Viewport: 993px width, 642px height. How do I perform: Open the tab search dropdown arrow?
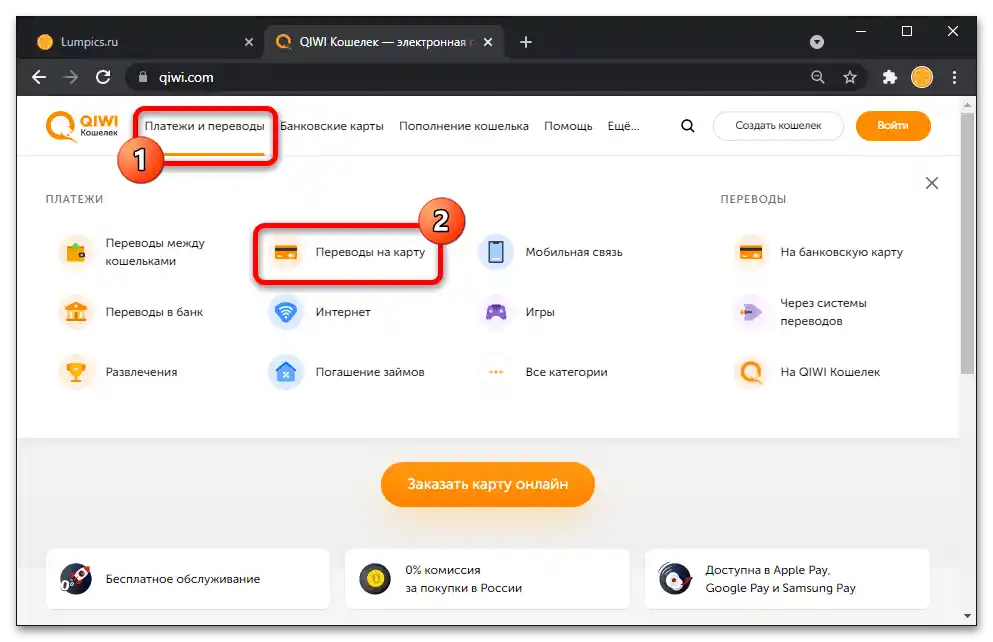(x=817, y=42)
